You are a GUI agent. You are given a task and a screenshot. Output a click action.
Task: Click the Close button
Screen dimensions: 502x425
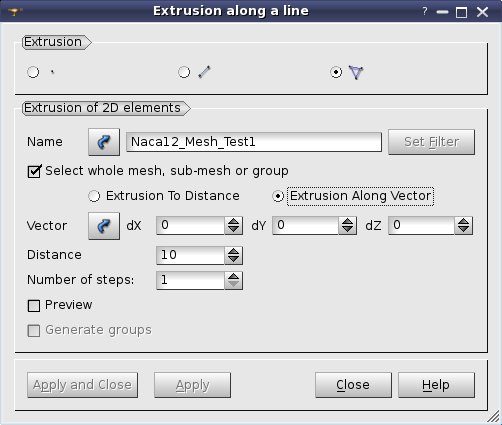[x=353, y=385]
